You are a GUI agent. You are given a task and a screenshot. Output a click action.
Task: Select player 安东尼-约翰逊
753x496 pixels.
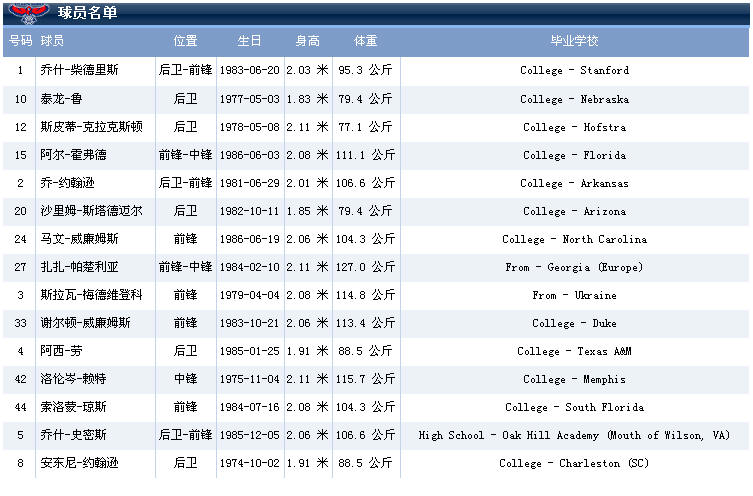click(x=79, y=463)
